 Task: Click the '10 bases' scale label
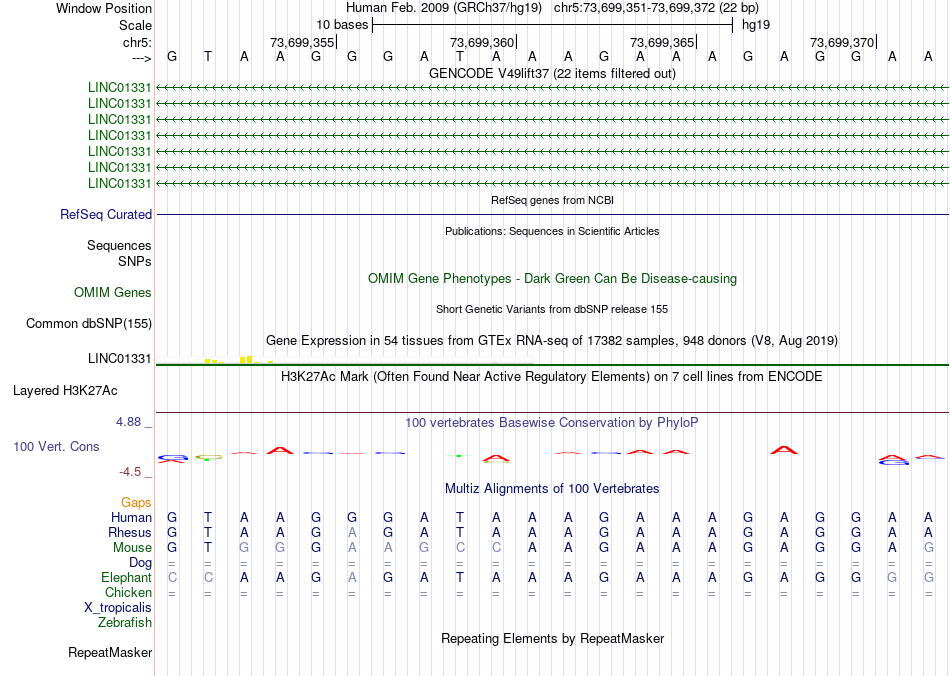pyautogui.click(x=342, y=25)
